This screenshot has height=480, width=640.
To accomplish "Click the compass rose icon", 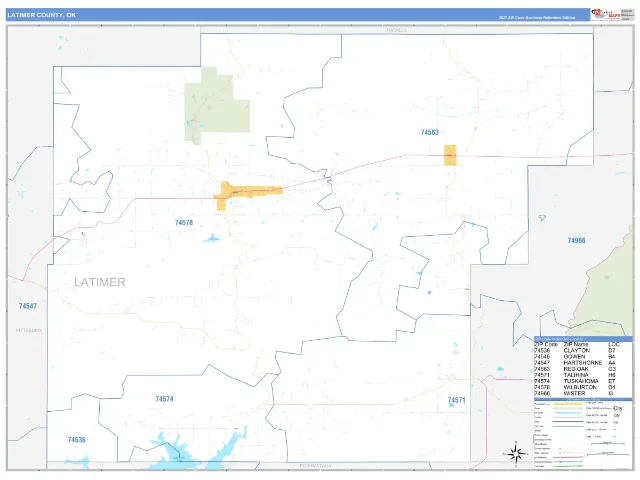I will point(516,453).
